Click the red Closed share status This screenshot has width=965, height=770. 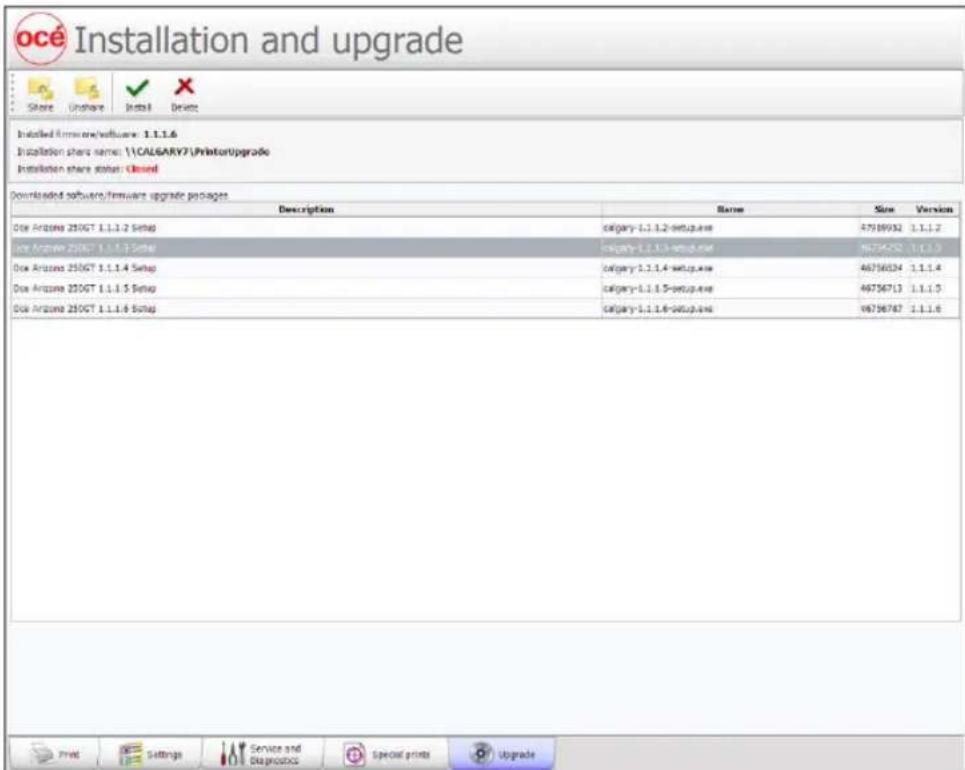[142, 169]
